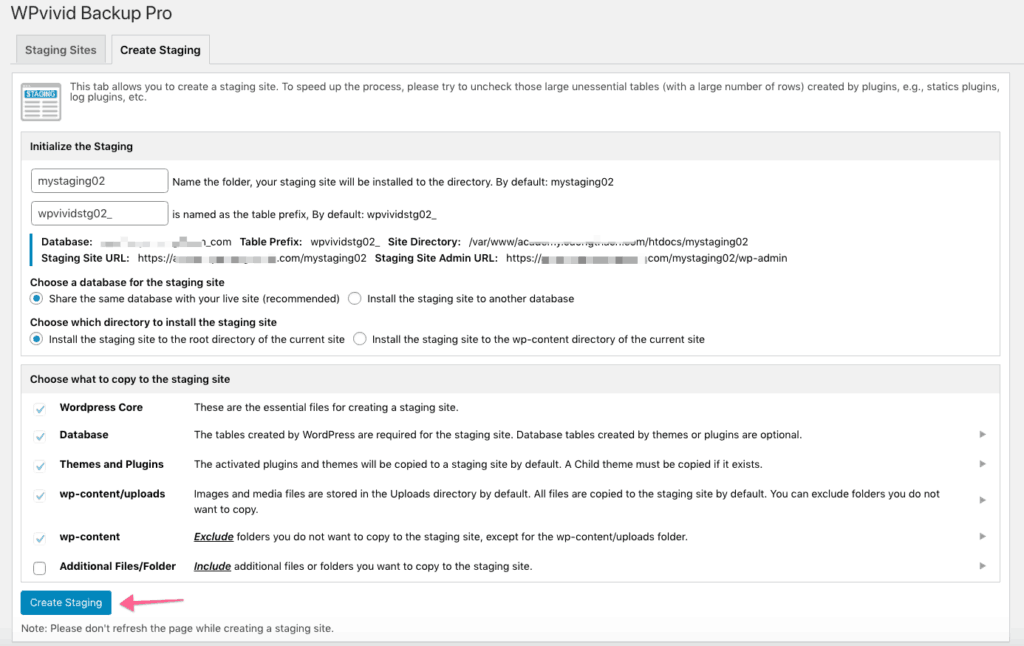Viewport: 1024px width, 646px height.
Task: Choose wp-content directory install option
Action: coord(360,339)
